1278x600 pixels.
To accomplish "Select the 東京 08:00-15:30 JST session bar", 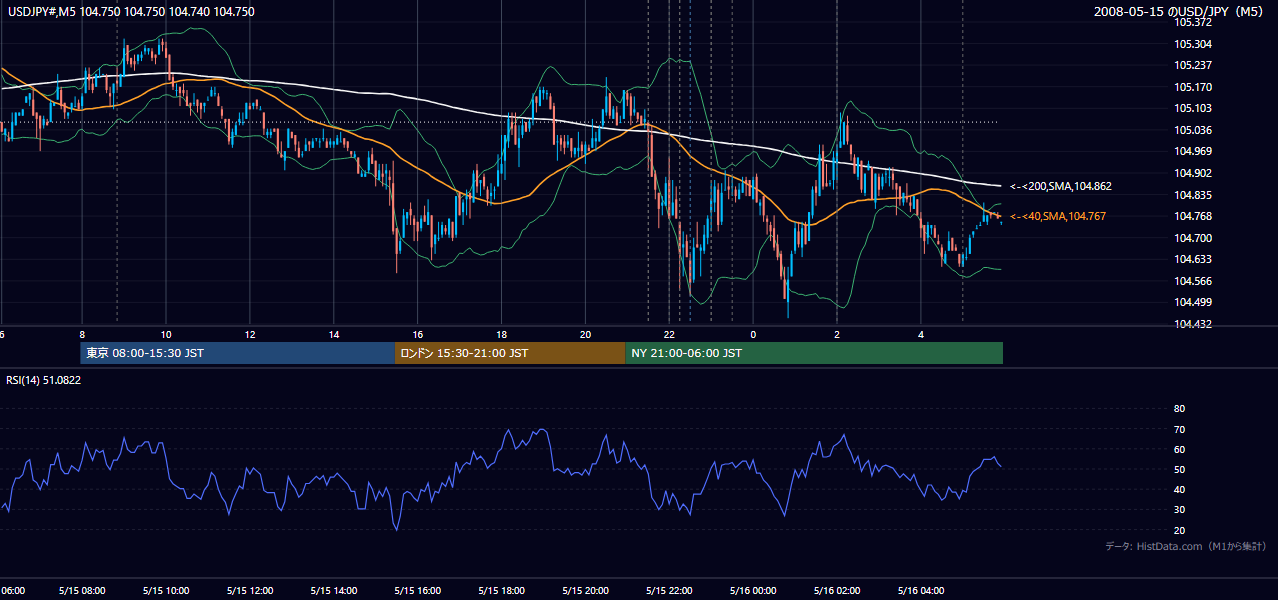I will click(238, 353).
